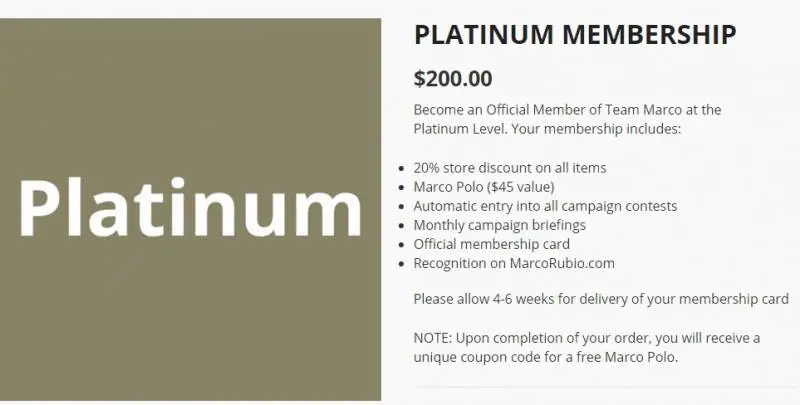Screen dimensions: 800x405
Task: Click the bullet dot beside 'Monthly campaign briefings'
Action: [x=402, y=226]
